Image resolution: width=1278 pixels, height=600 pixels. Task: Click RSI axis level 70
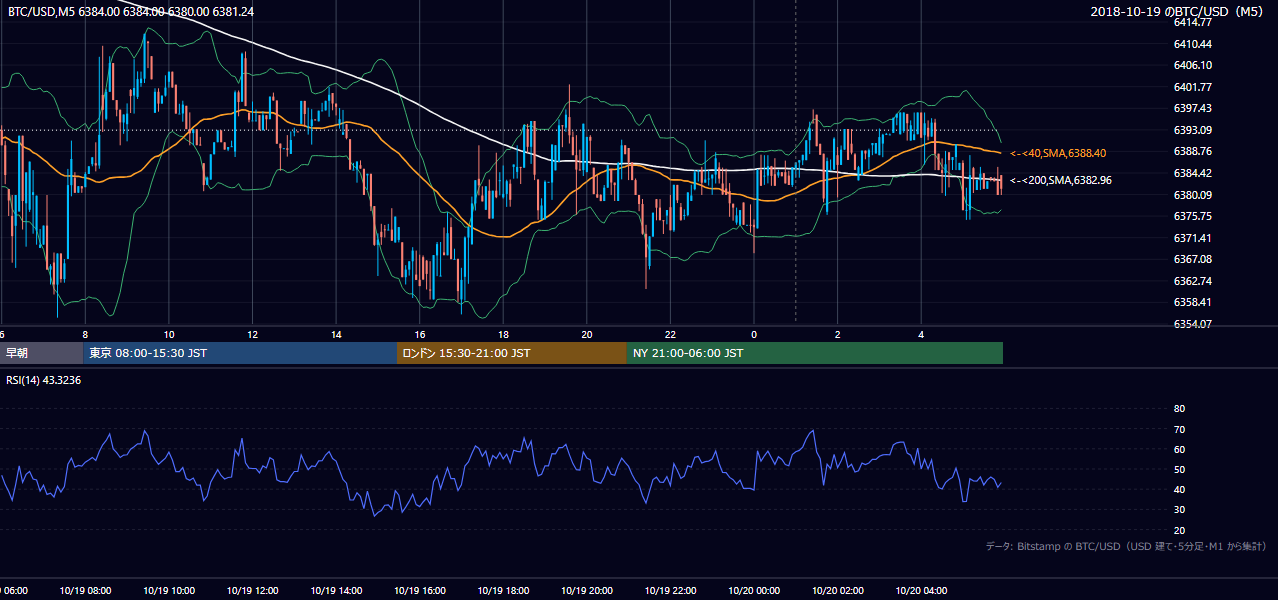(x=1179, y=430)
